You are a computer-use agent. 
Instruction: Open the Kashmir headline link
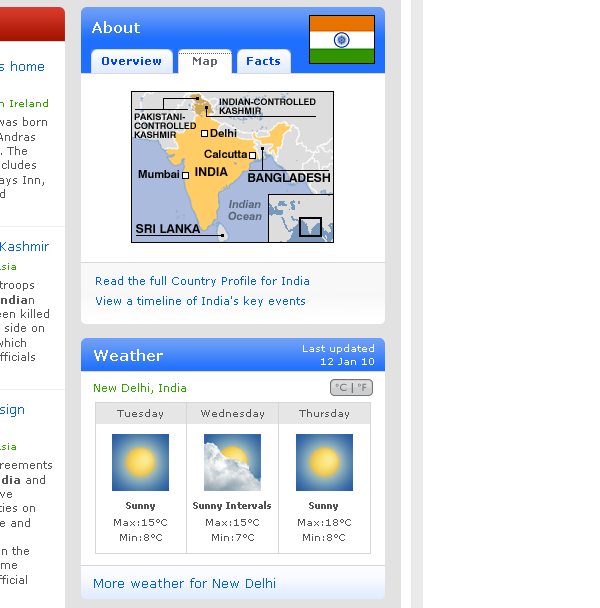pyautogui.click(x=24, y=247)
